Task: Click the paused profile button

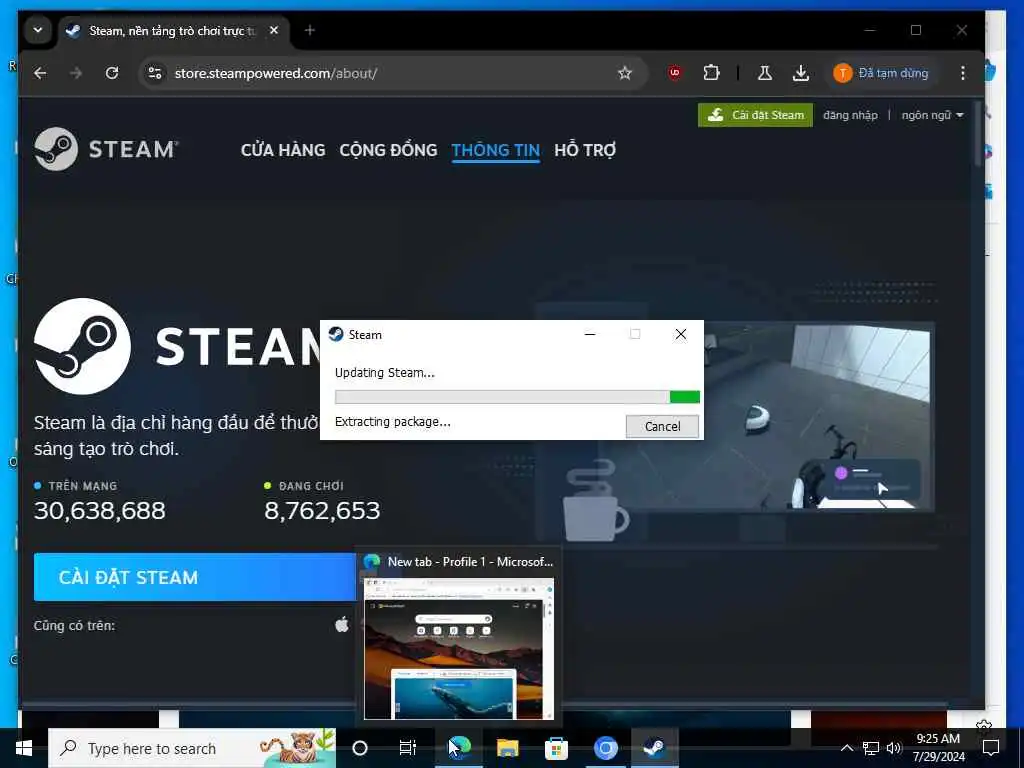Action: pyautogui.click(x=882, y=73)
